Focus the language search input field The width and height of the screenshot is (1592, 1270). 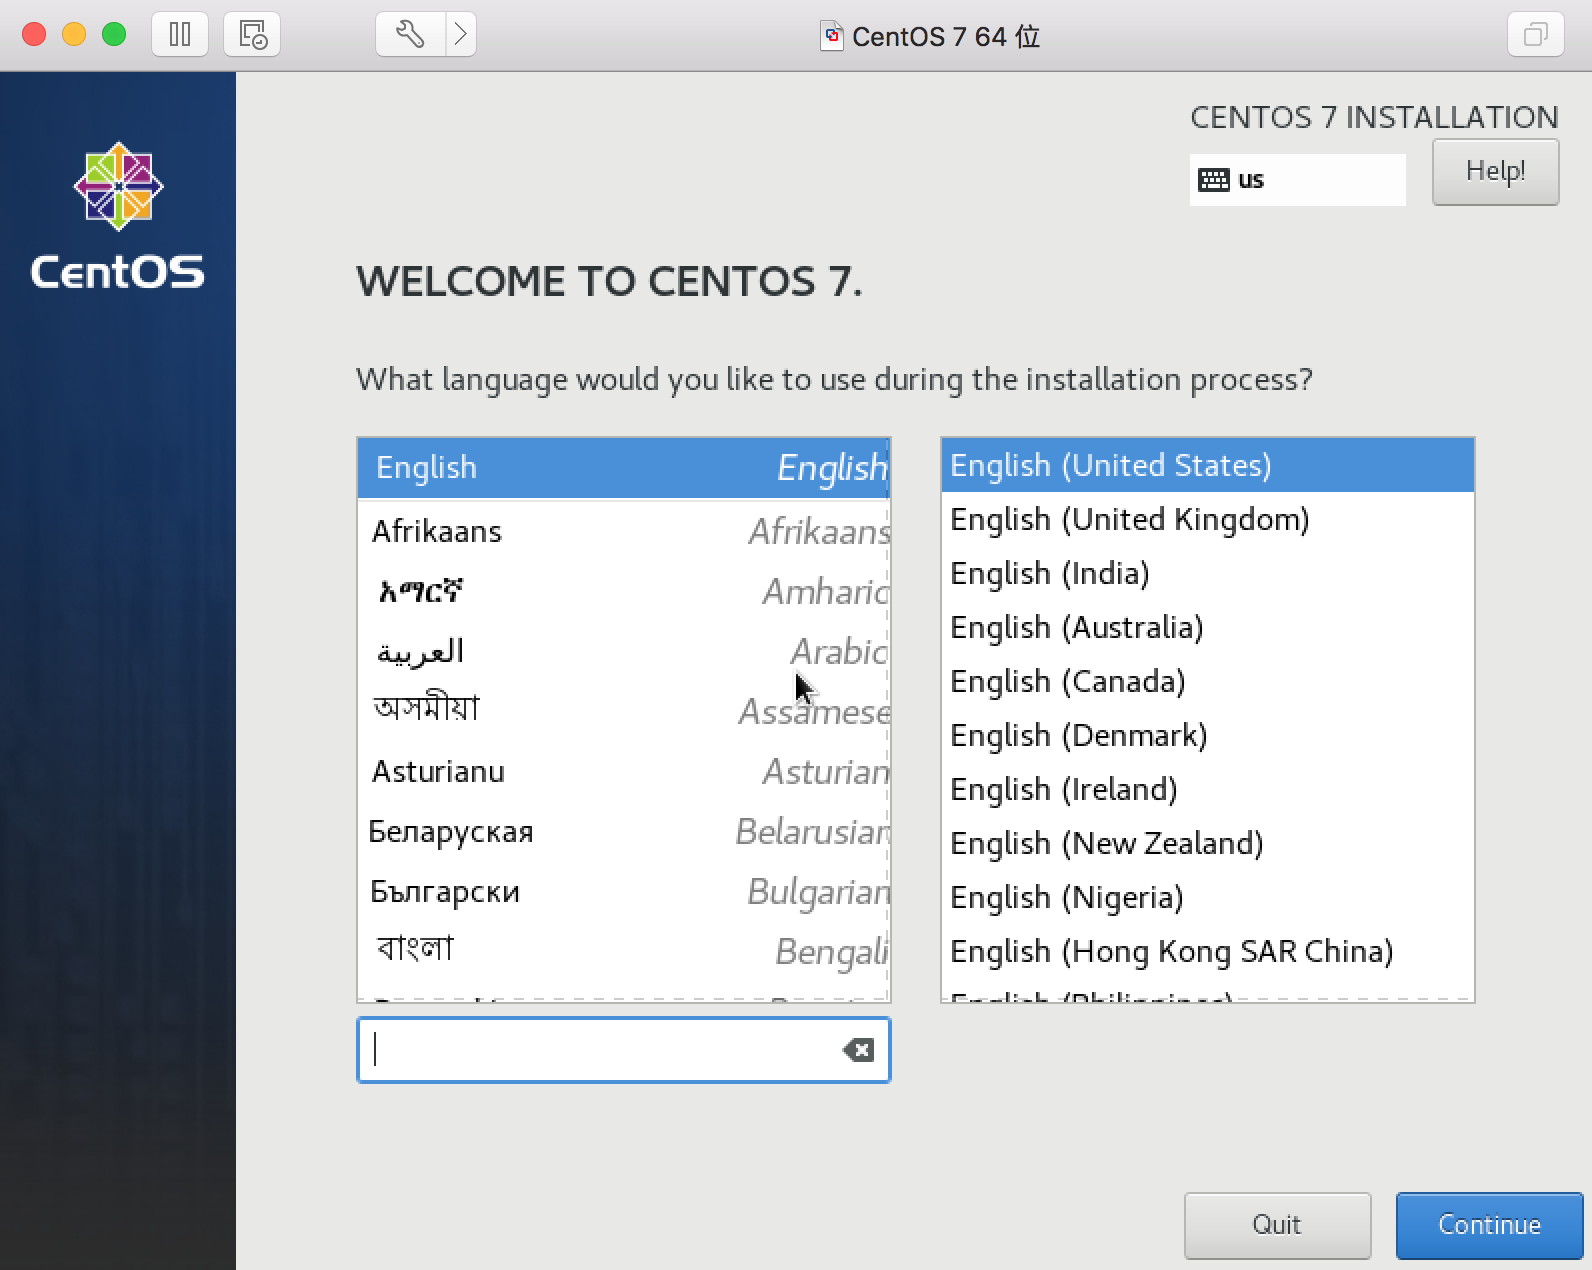point(600,1050)
